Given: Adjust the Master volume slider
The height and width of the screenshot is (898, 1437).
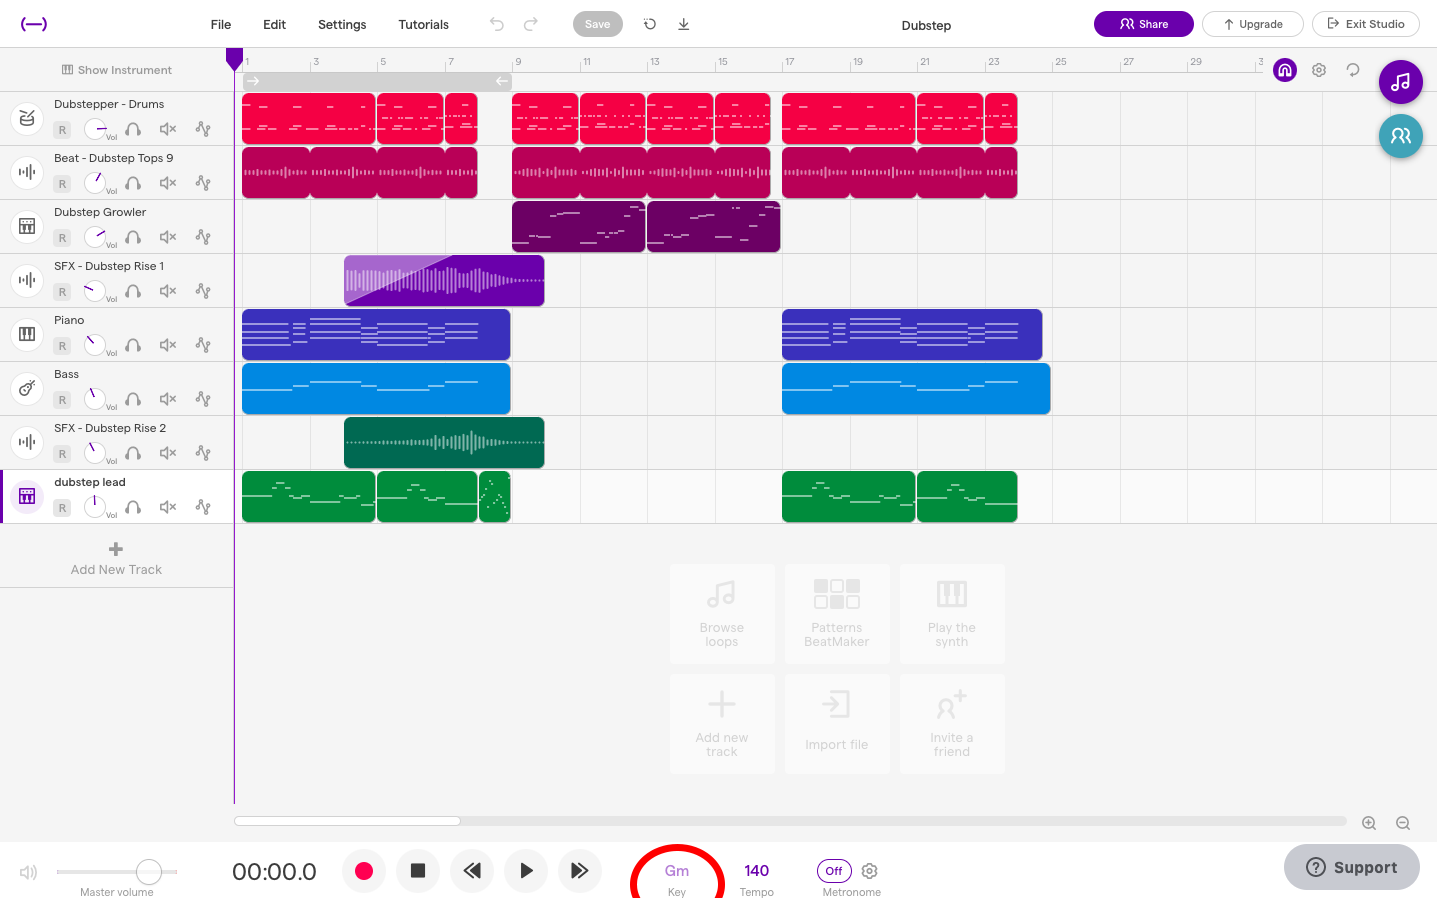Looking at the screenshot, I should 148,872.
